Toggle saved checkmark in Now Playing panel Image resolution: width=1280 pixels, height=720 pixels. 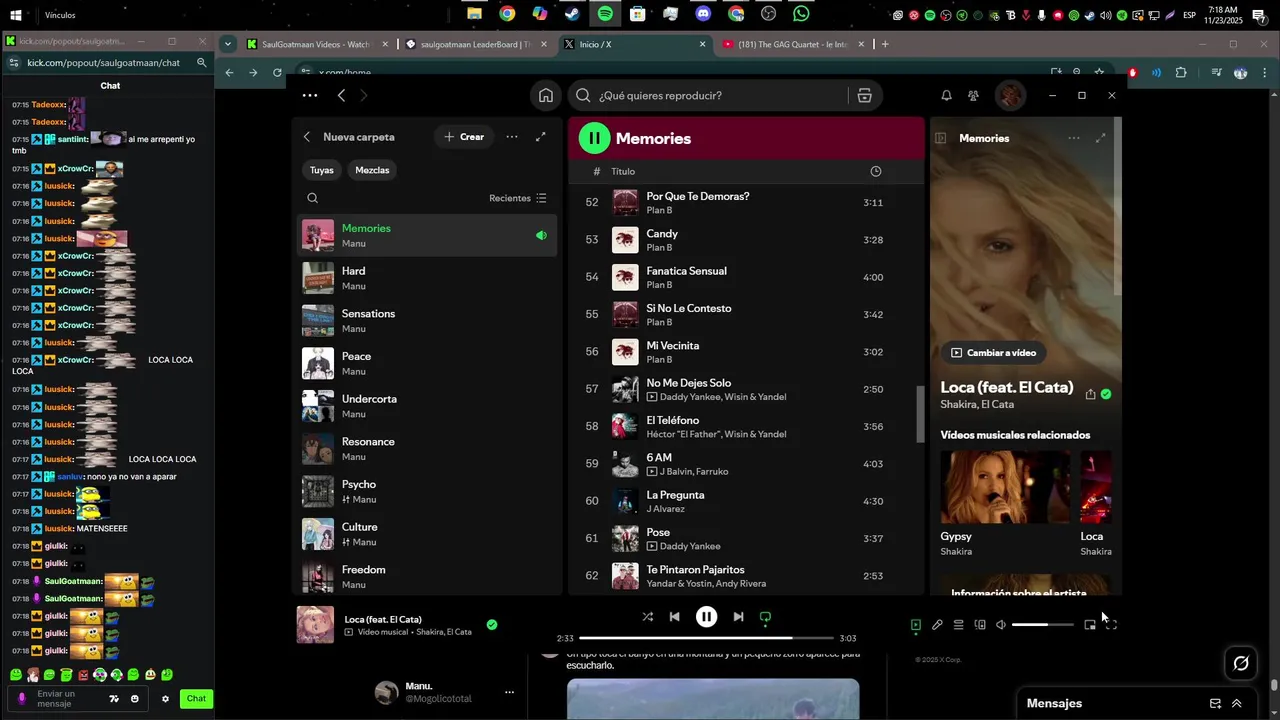[1106, 394]
